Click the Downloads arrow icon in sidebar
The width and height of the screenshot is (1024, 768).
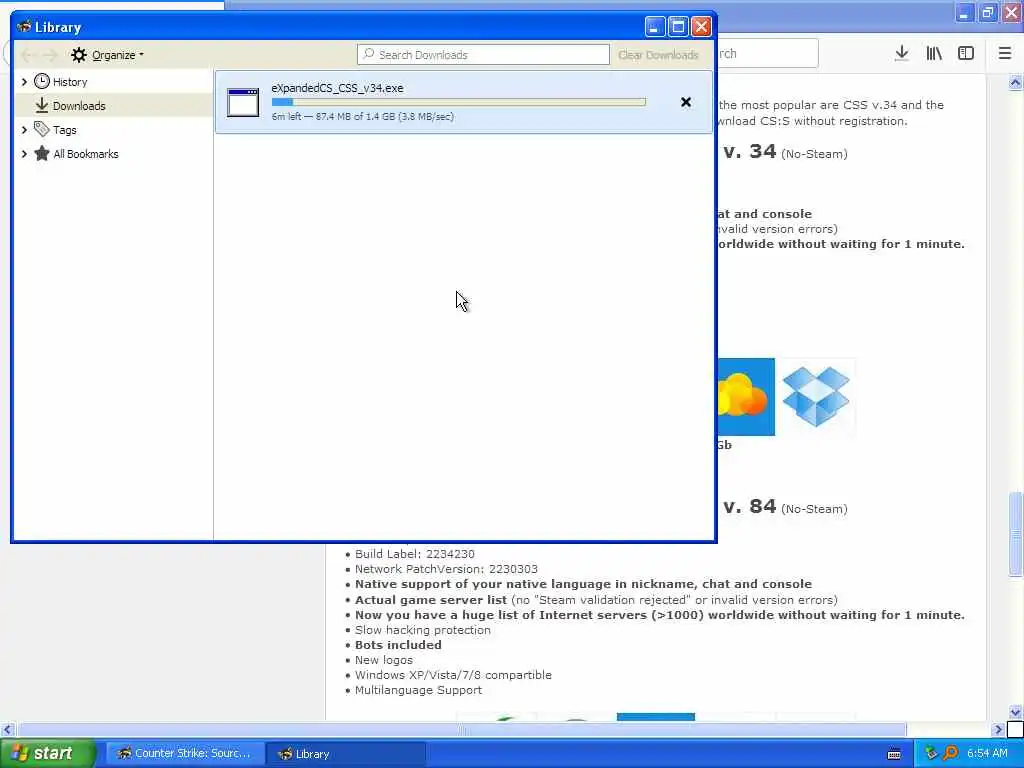(42, 105)
